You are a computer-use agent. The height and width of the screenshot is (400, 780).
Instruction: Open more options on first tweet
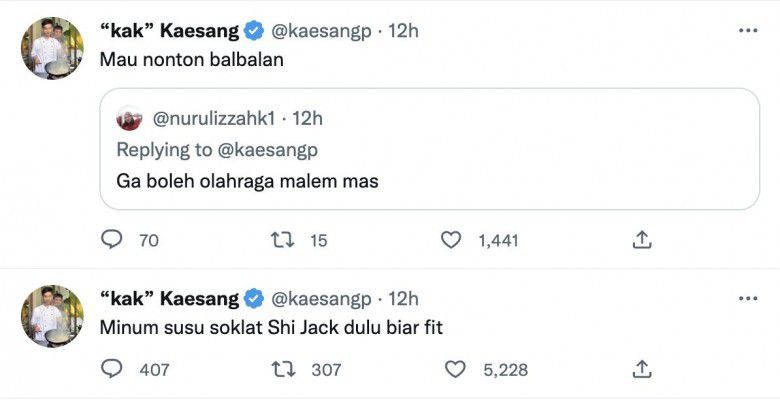[748, 31]
